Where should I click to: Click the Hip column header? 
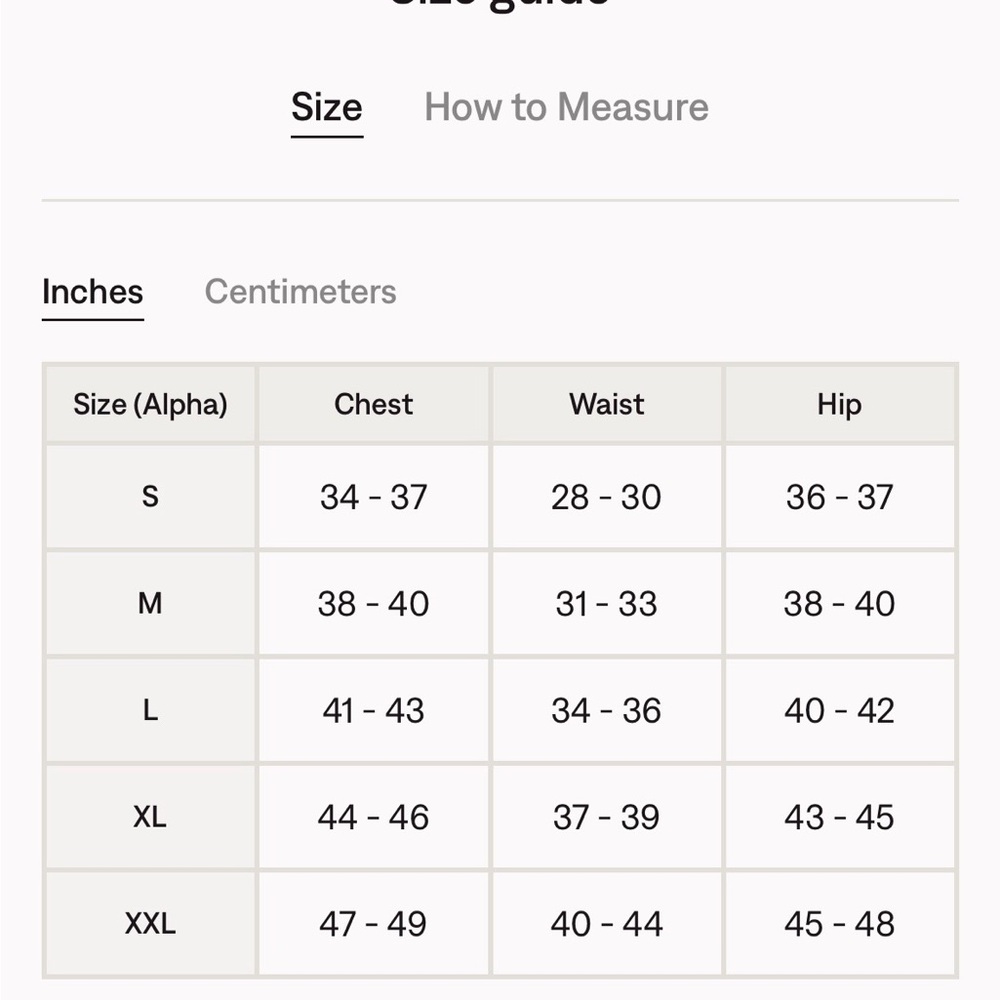click(840, 404)
